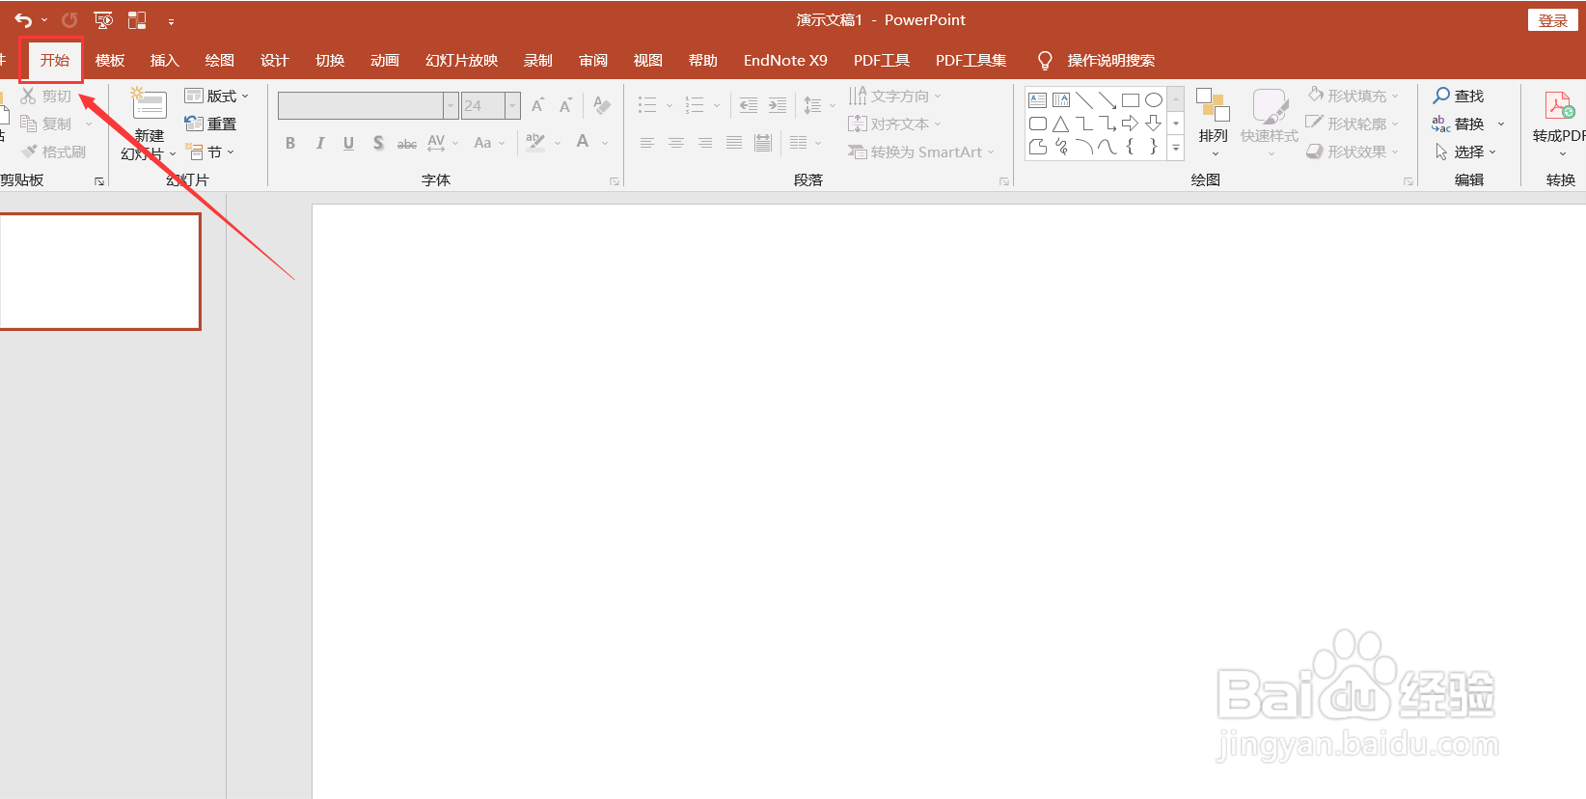Open Change Case Aa dropdown
1586x799 pixels.
(489, 143)
